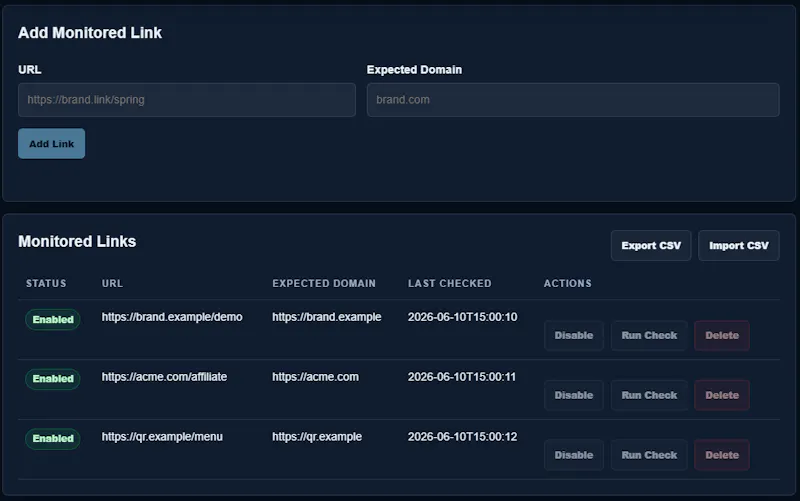Click the Monitored Links heading
Image resolution: width=800 pixels, height=501 pixels.
coord(77,241)
